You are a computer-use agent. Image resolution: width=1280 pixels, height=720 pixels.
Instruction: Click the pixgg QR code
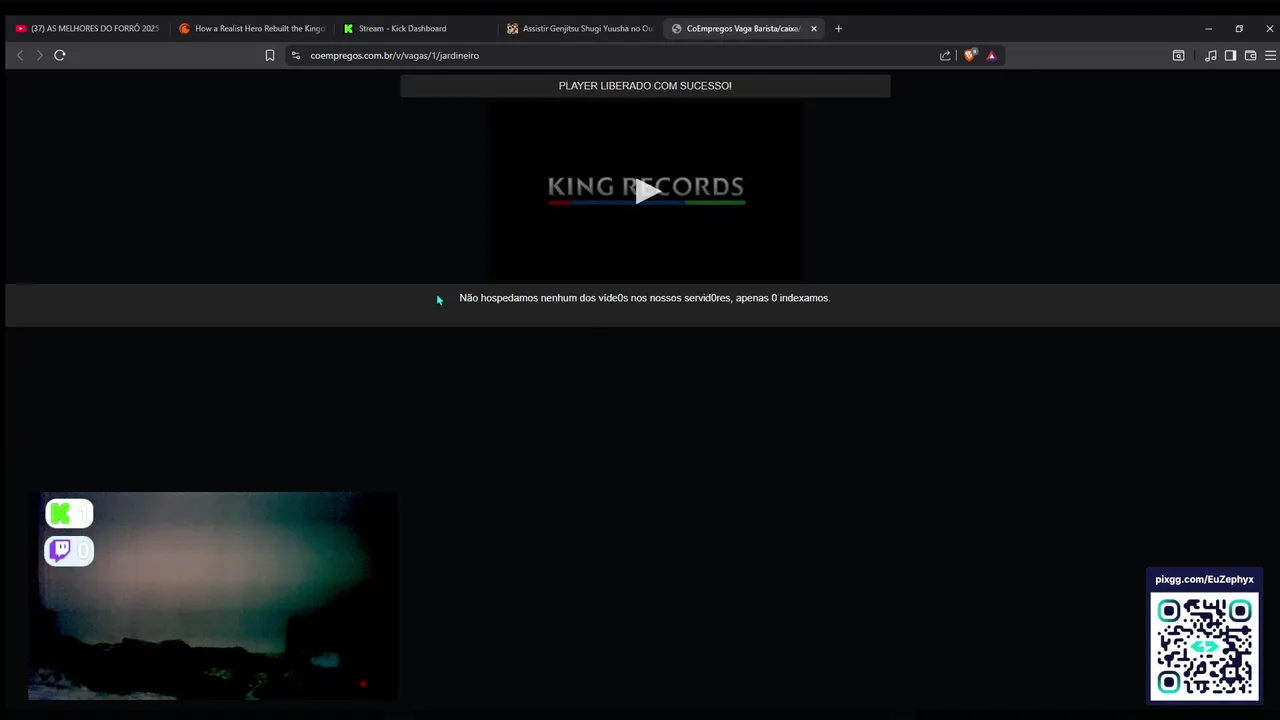coord(1205,647)
